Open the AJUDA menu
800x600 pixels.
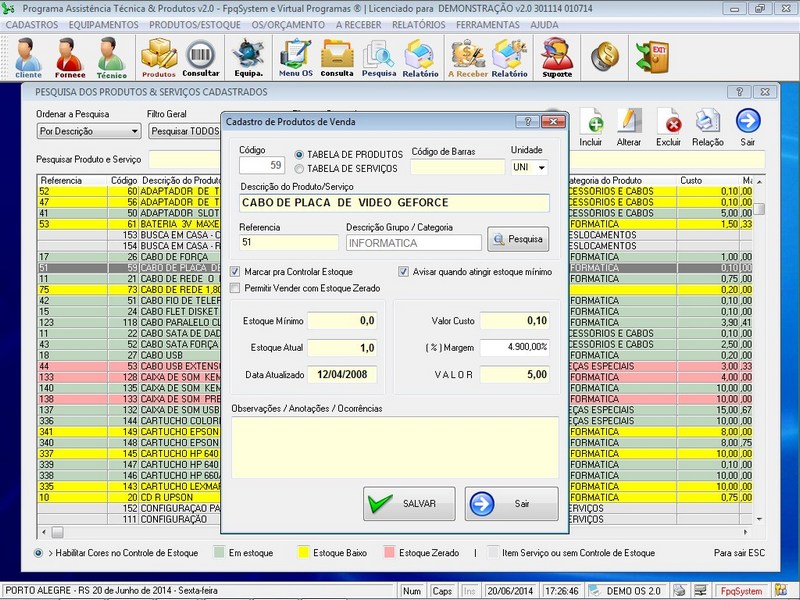(x=544, y=24)
